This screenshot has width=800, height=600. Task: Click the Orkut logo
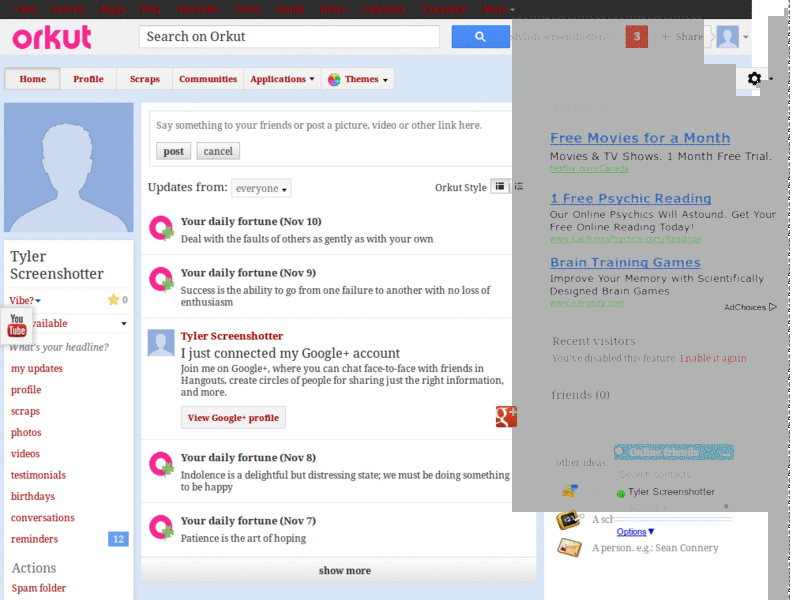(x=52, y=37)
